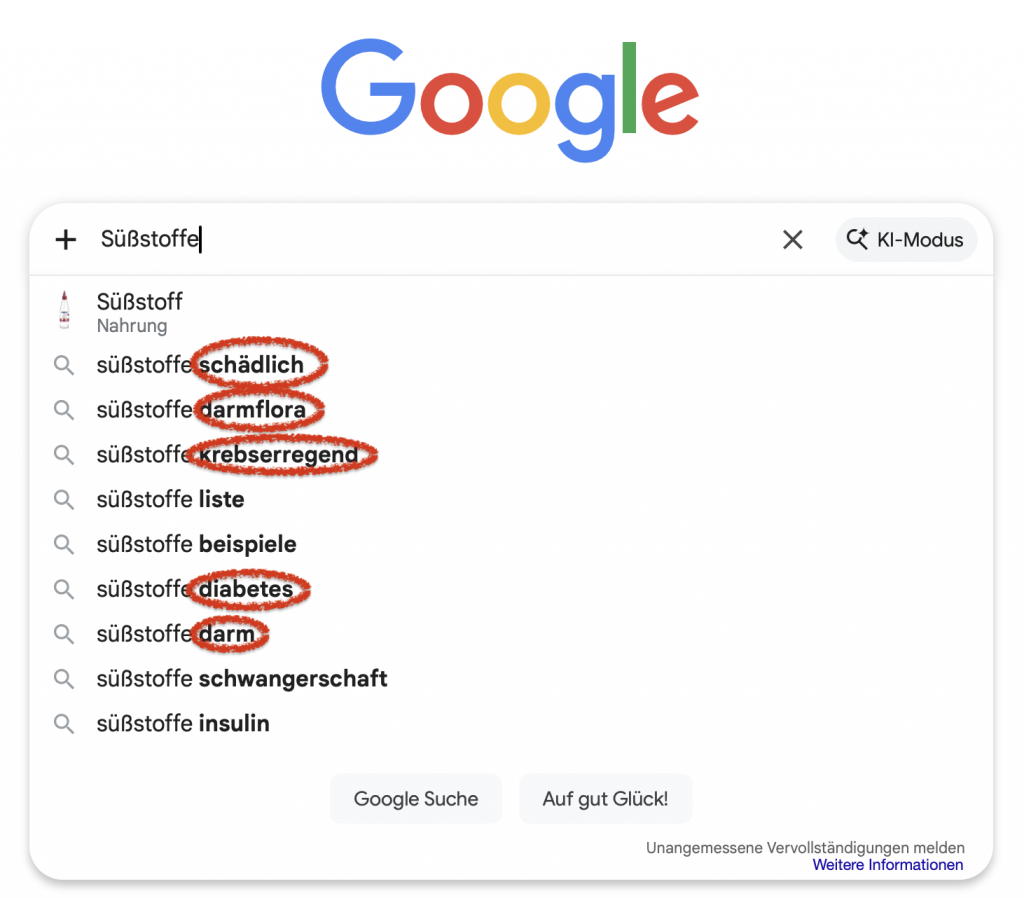This screenshot has height=898, width=1024.
Task: Select the süßstoffe liste suggestion
Action: (170, 499)
